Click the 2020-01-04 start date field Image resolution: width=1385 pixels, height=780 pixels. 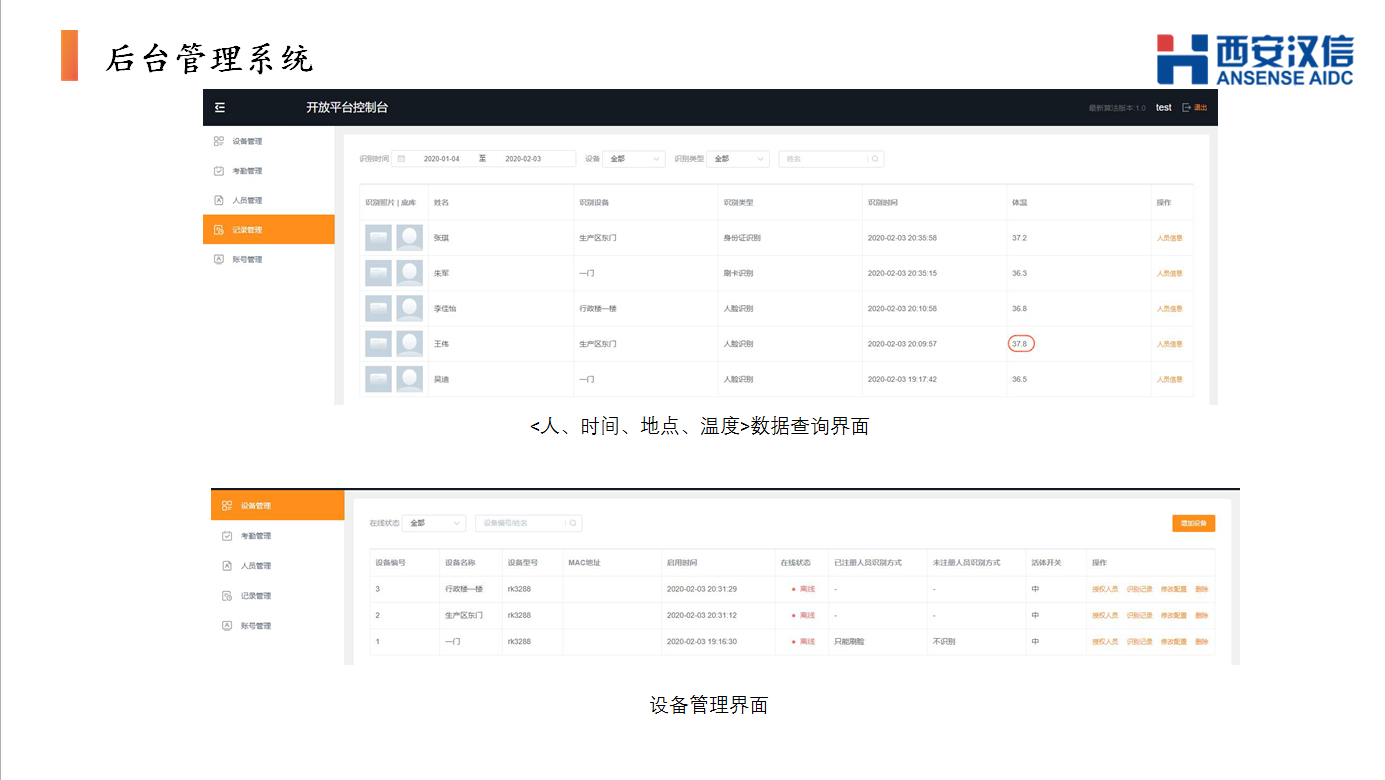(441, 159)
